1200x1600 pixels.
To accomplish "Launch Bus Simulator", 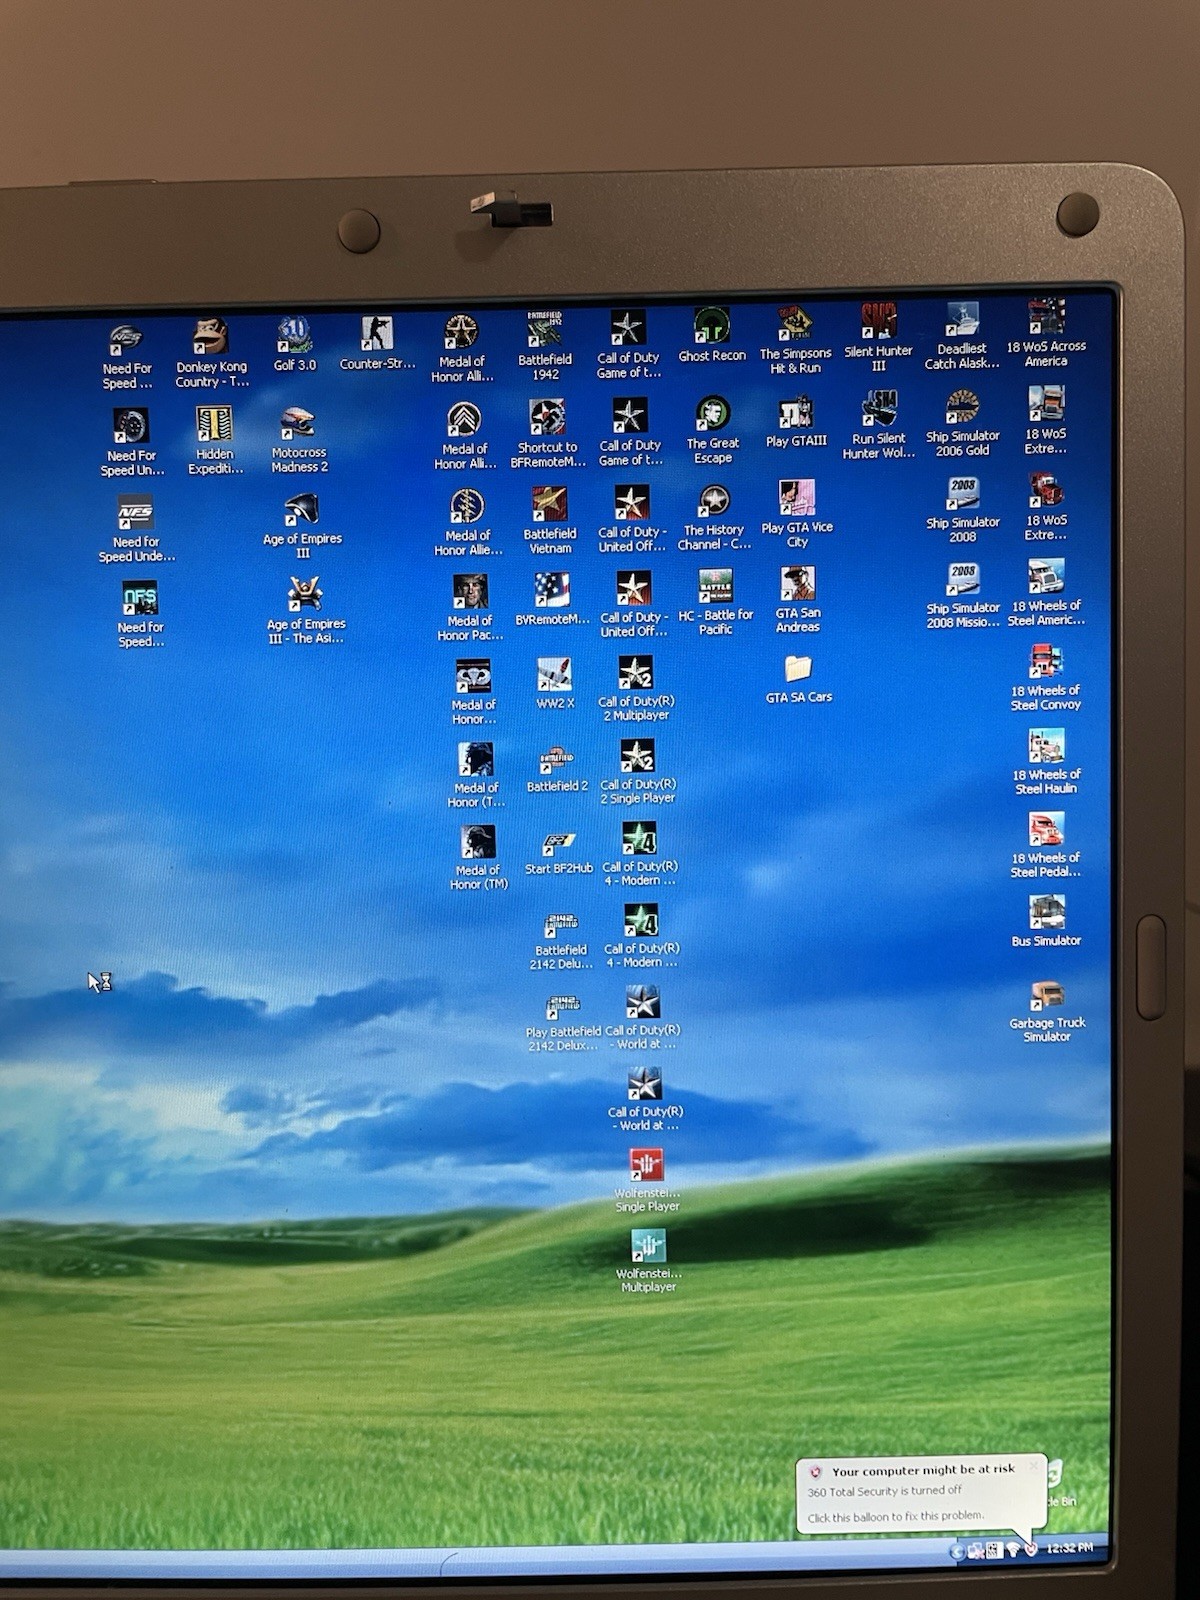I will pos(1046,921).
